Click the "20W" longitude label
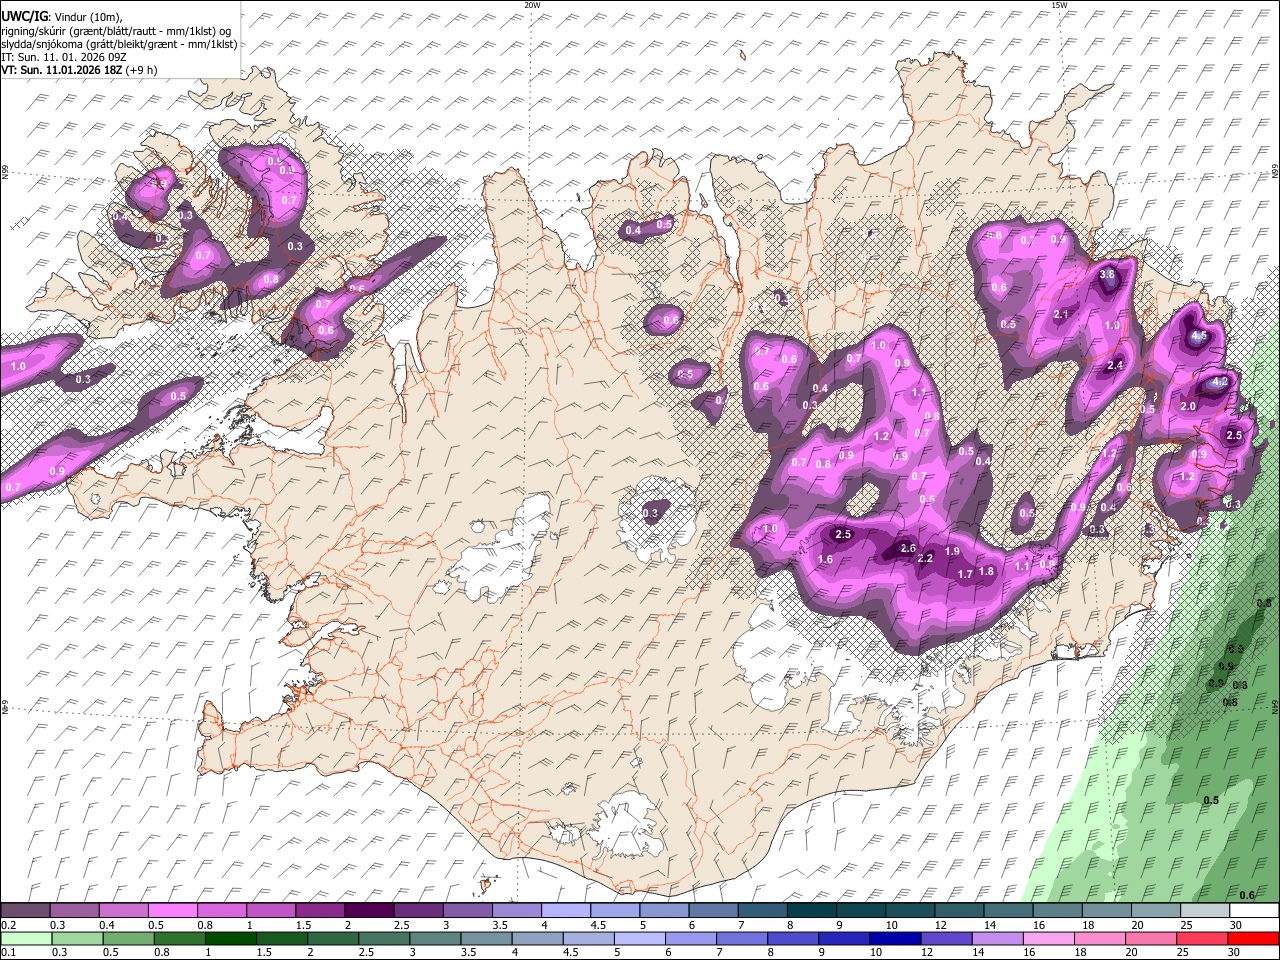The height and width of the screenshot is (960, 1280). (x=532, y=5)
